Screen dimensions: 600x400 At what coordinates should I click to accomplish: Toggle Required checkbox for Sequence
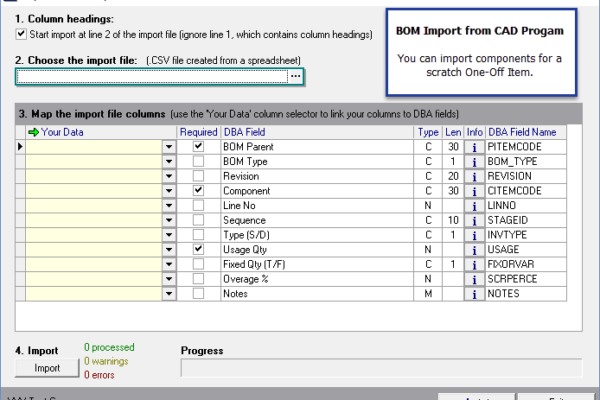click(x=198, y=220)
